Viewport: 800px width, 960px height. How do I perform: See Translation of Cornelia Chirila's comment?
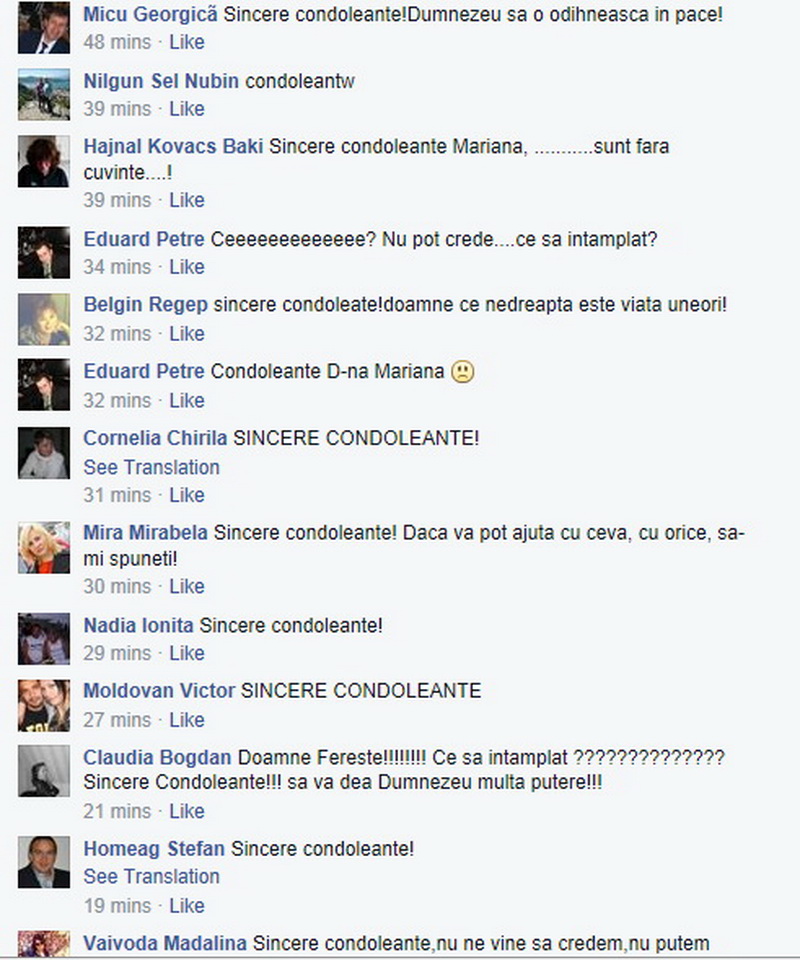(x=151, y=467)
